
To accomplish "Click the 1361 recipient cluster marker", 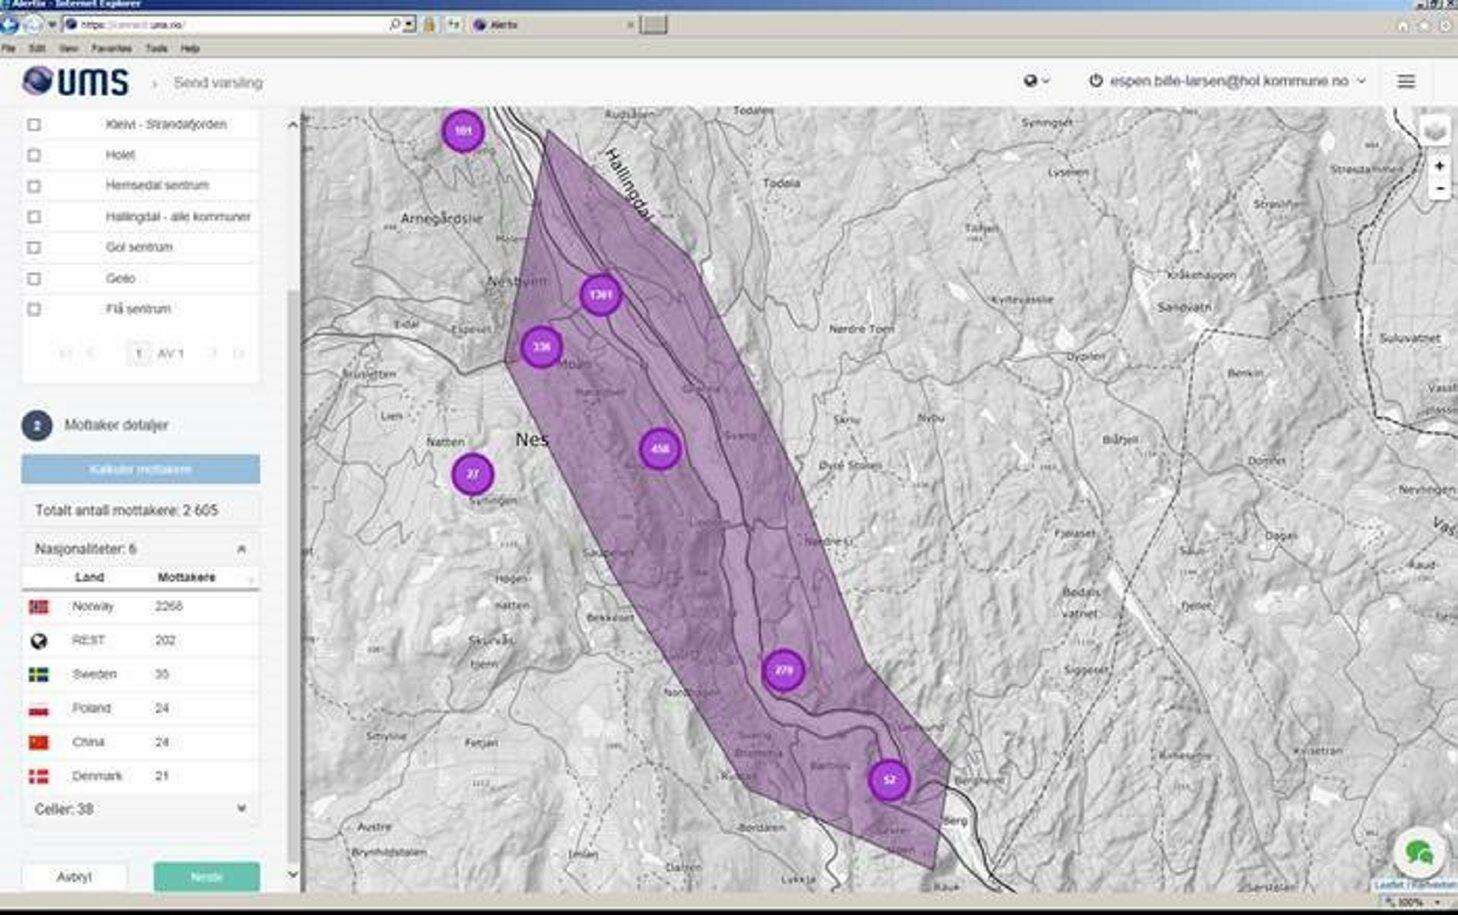I will click(600, 295).
